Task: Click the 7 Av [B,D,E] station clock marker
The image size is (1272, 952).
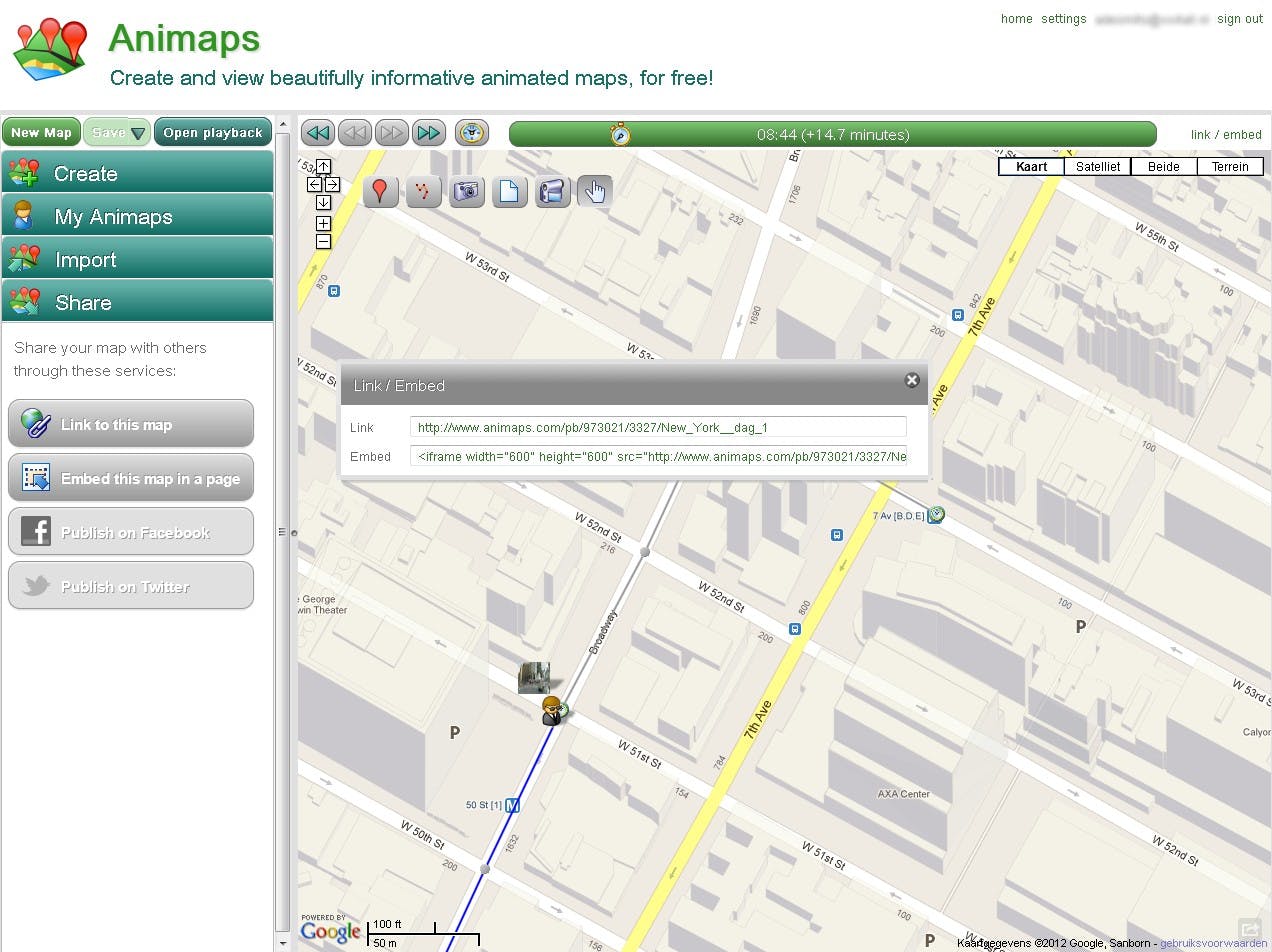Action: pyautogui.click(x=936, y=514)
